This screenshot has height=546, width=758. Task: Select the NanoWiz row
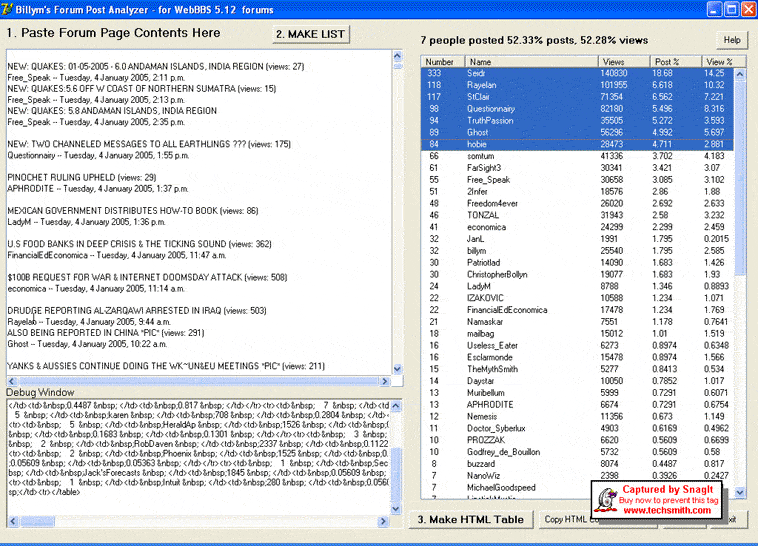[x=577, y=476]
